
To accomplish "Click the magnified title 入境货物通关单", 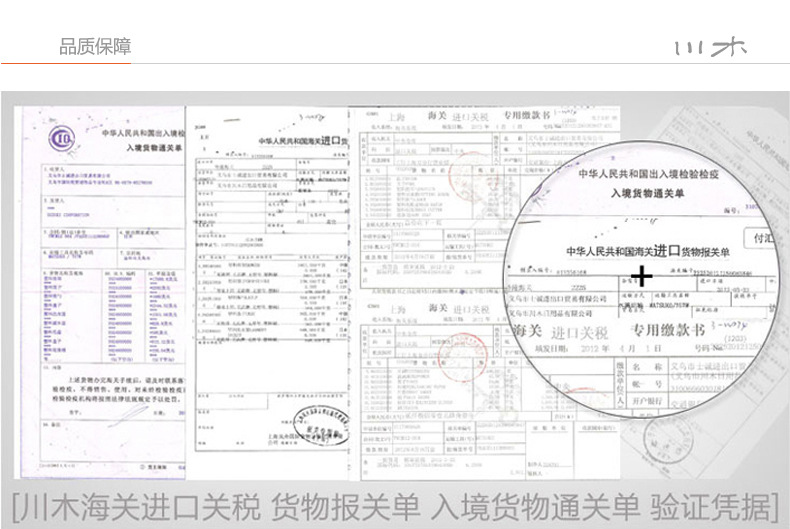I will [647, 193].
